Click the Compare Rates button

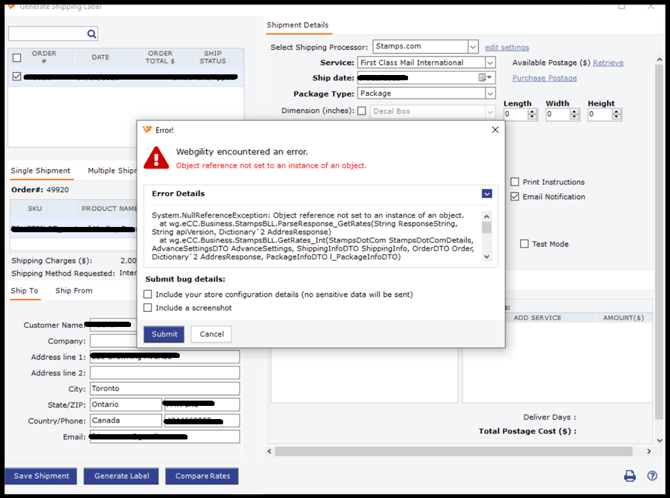coord(202,476)
